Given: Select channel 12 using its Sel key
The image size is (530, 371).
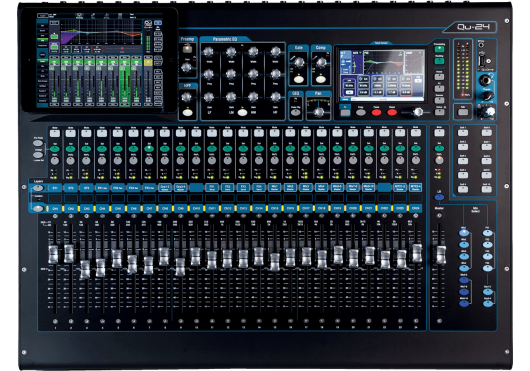Looking at the screenshot, I should pos(227,149).
